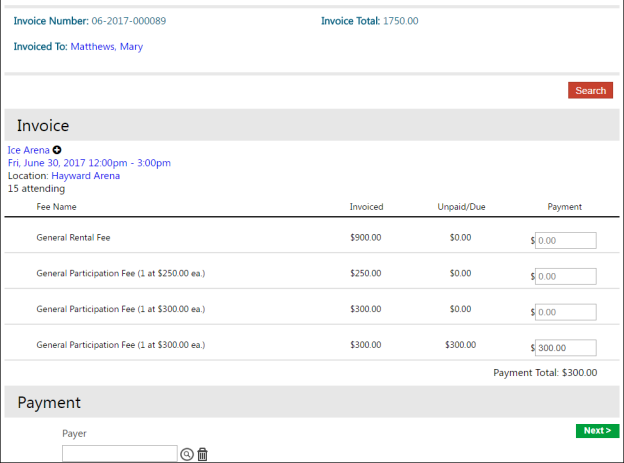
Task: Click the General Rental Fee payment field
Action: (565, 240)
